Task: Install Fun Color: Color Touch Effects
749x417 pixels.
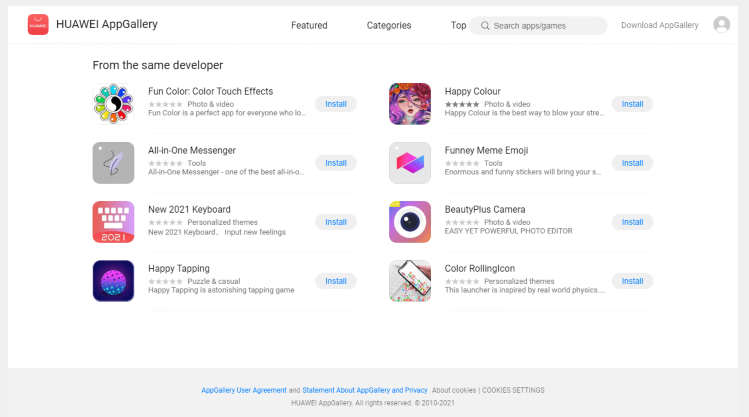Action: [x=336, y=104]
